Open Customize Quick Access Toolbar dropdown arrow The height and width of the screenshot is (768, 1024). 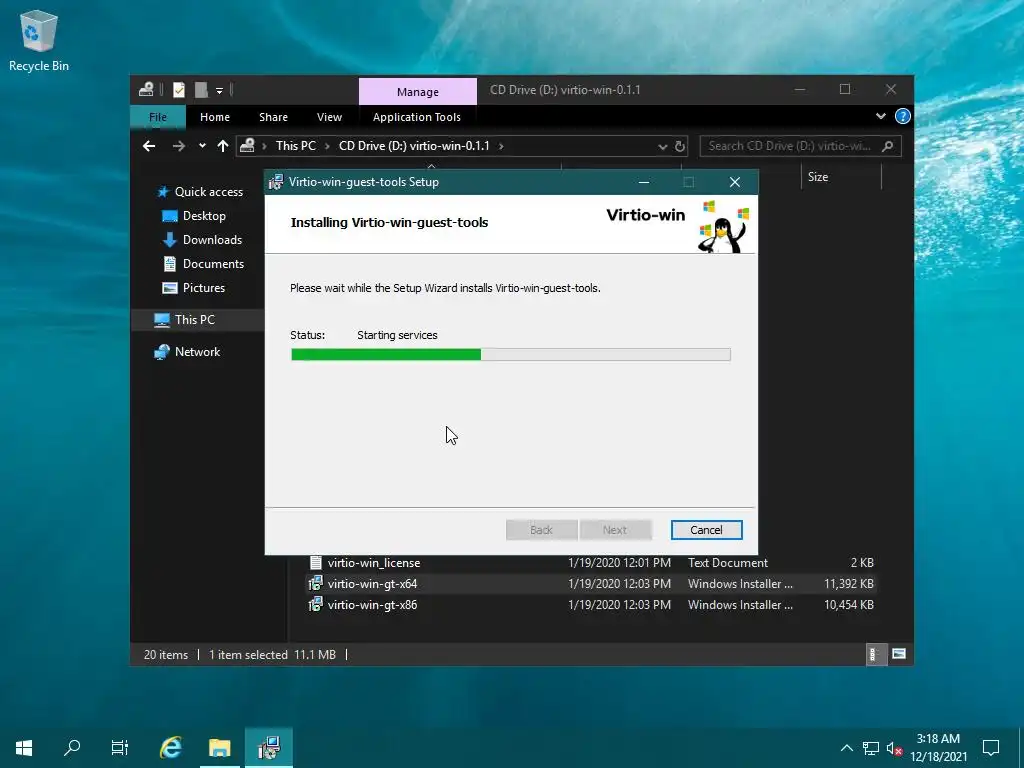[x=219, y=90]
